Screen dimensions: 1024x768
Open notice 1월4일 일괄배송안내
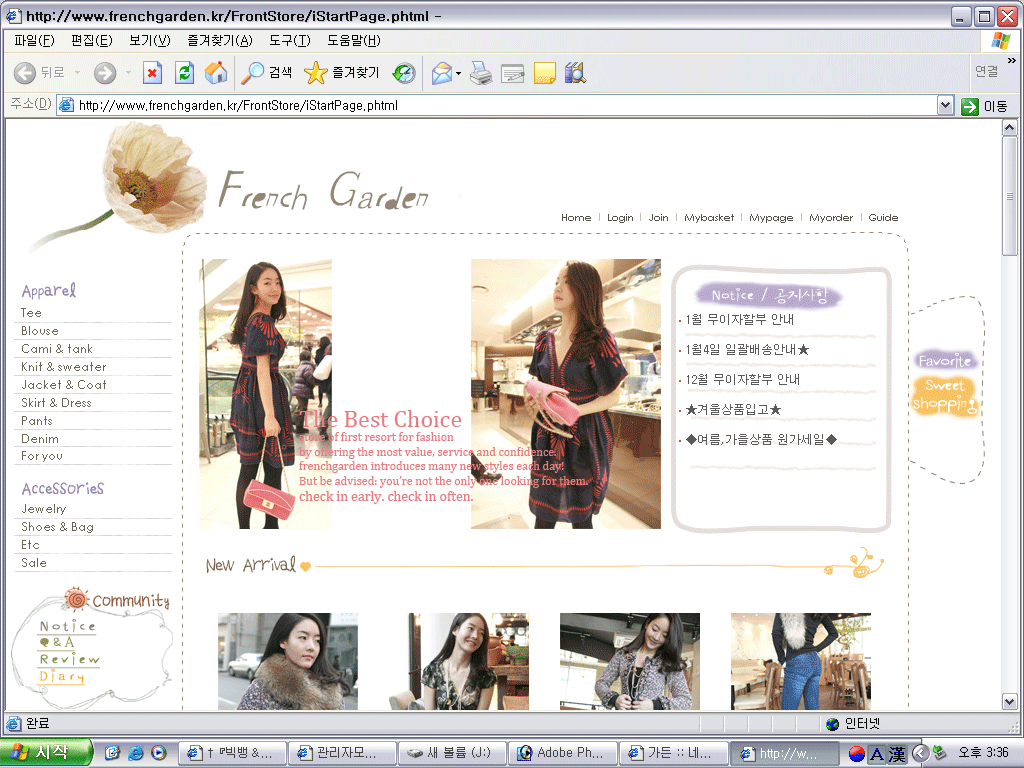click(747, 349)
